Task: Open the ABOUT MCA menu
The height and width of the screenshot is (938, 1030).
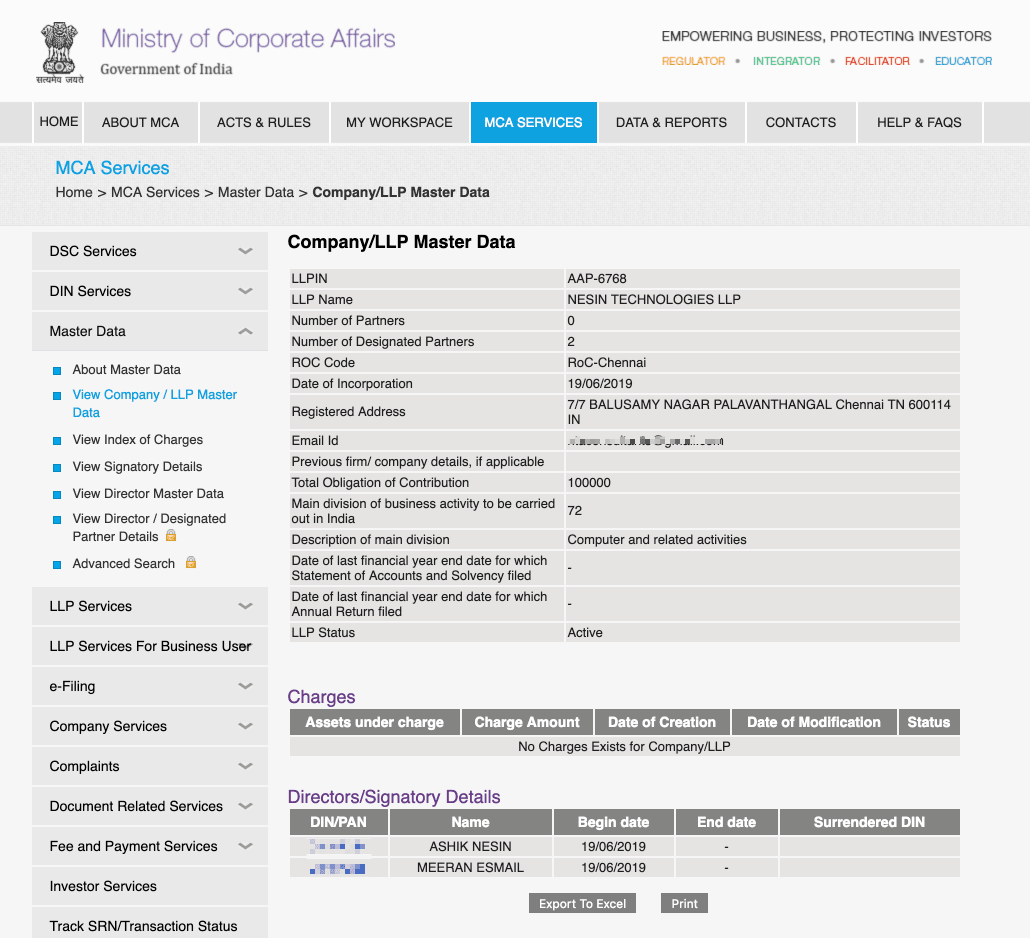Action: (141, 122)
